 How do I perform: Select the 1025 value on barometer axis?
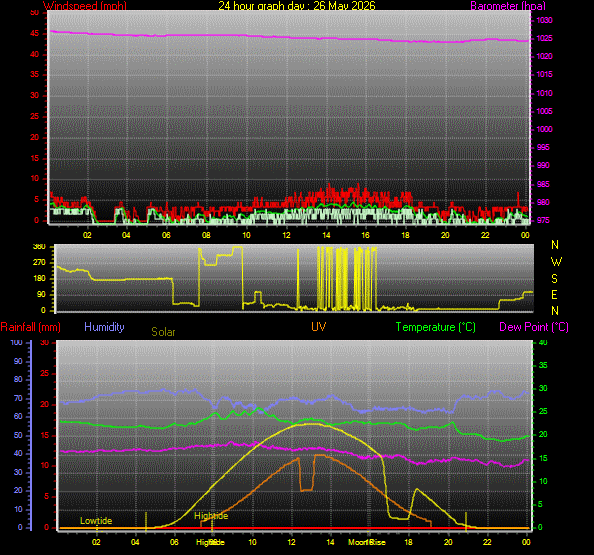pos(544,38)
